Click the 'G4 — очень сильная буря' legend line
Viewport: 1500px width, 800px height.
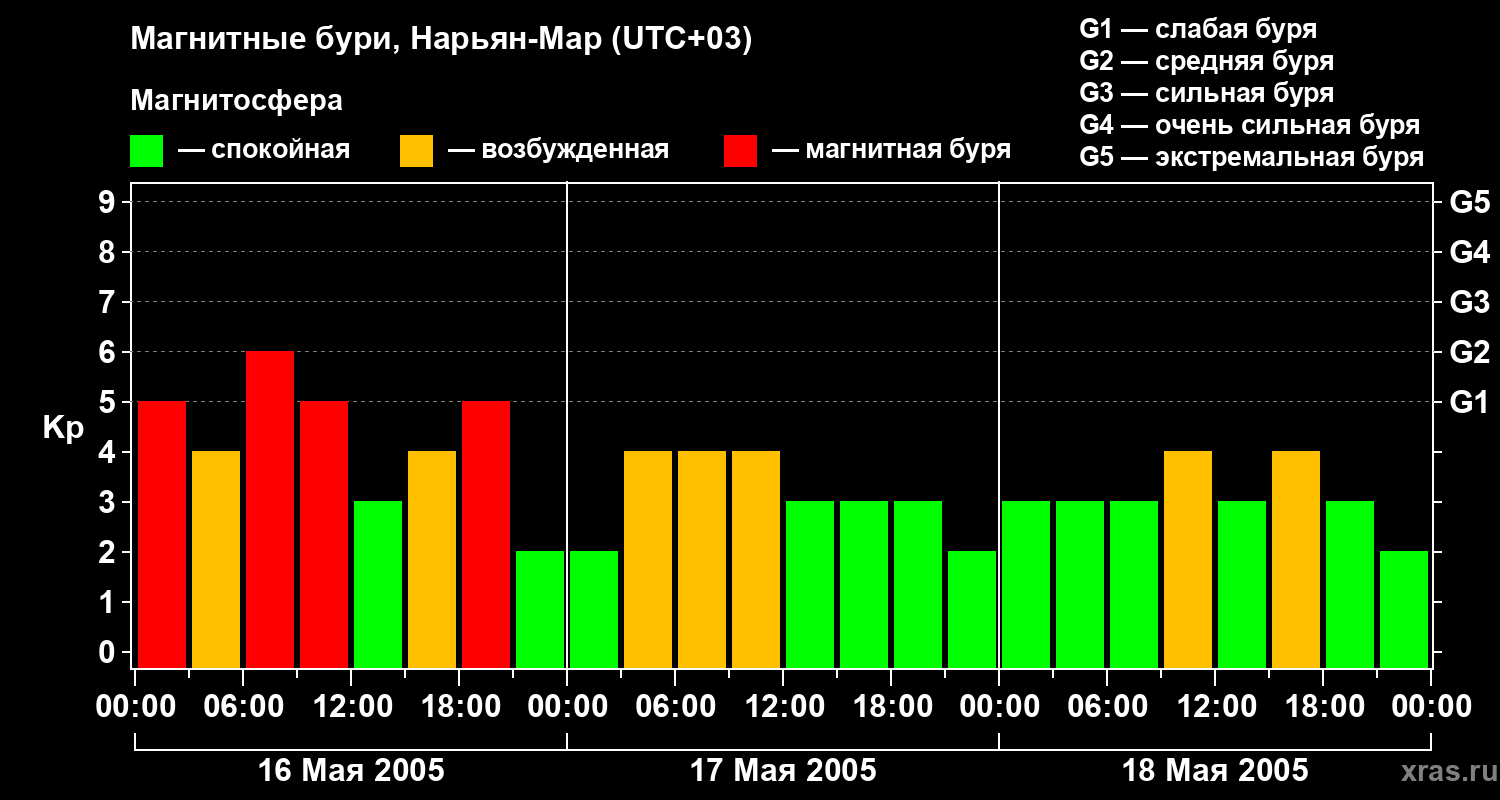(1249, 125)
